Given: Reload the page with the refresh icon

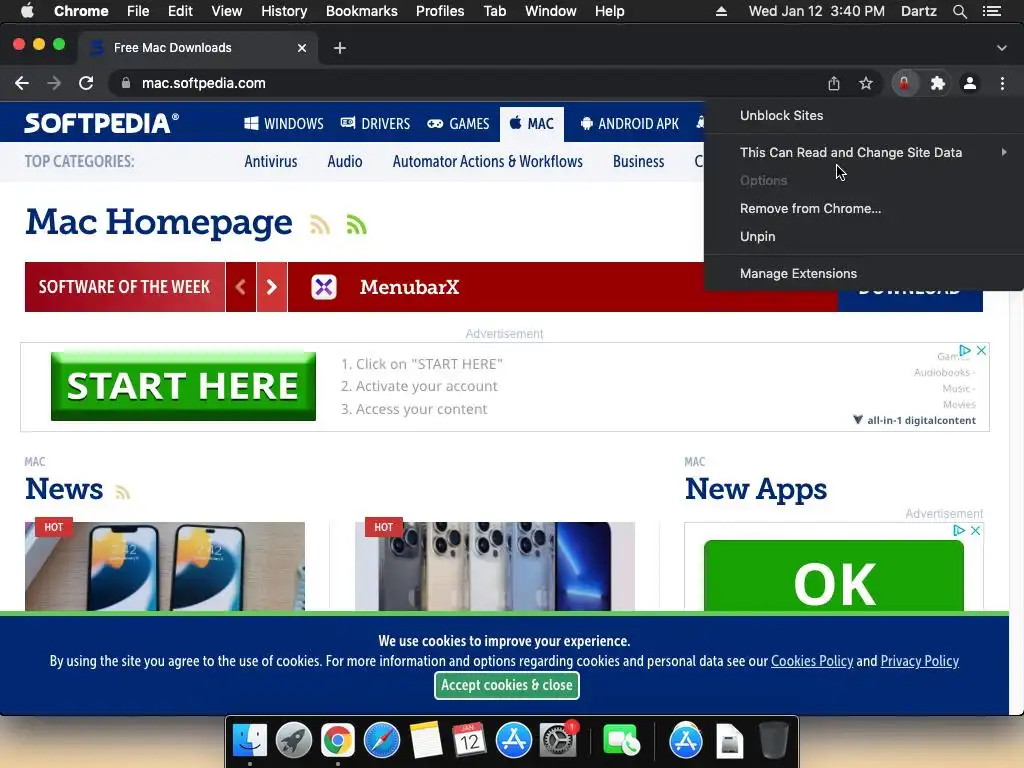Looking at the screenshot, I should click(x=86, y=83).
